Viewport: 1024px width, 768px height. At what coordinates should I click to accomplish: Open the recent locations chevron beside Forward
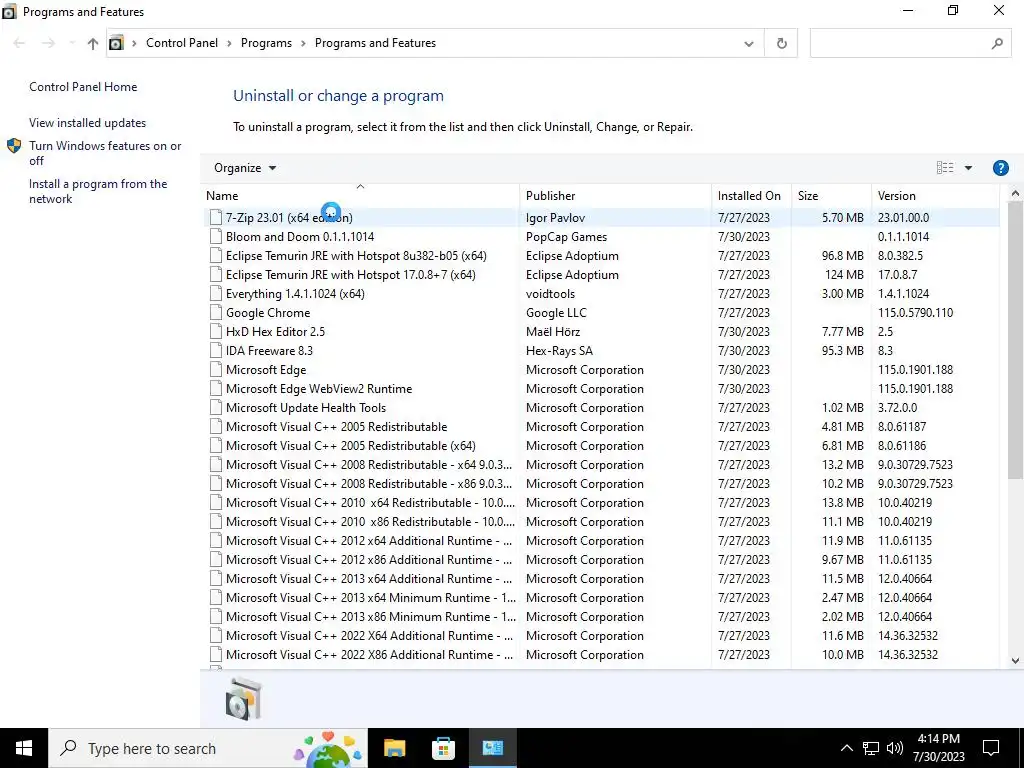coord(71,43)
